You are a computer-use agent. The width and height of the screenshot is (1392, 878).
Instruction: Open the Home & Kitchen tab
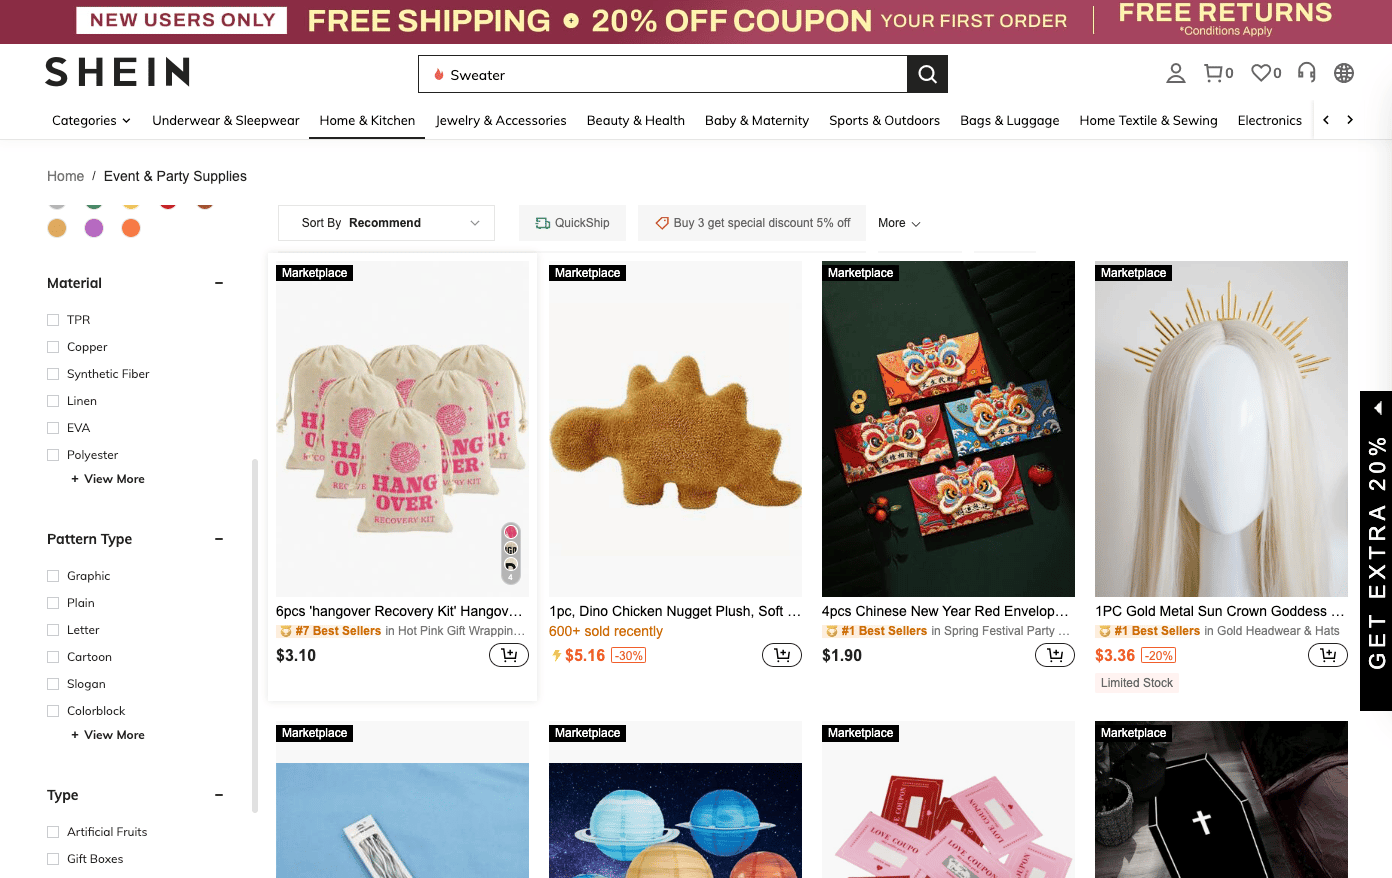367,121
